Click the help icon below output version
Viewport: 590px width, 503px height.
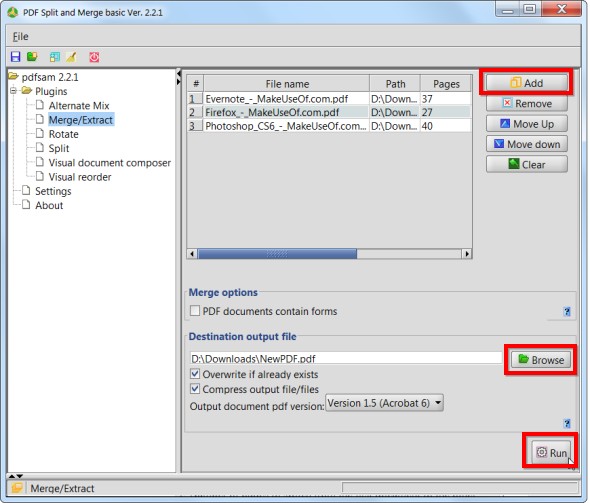(567, 423)
